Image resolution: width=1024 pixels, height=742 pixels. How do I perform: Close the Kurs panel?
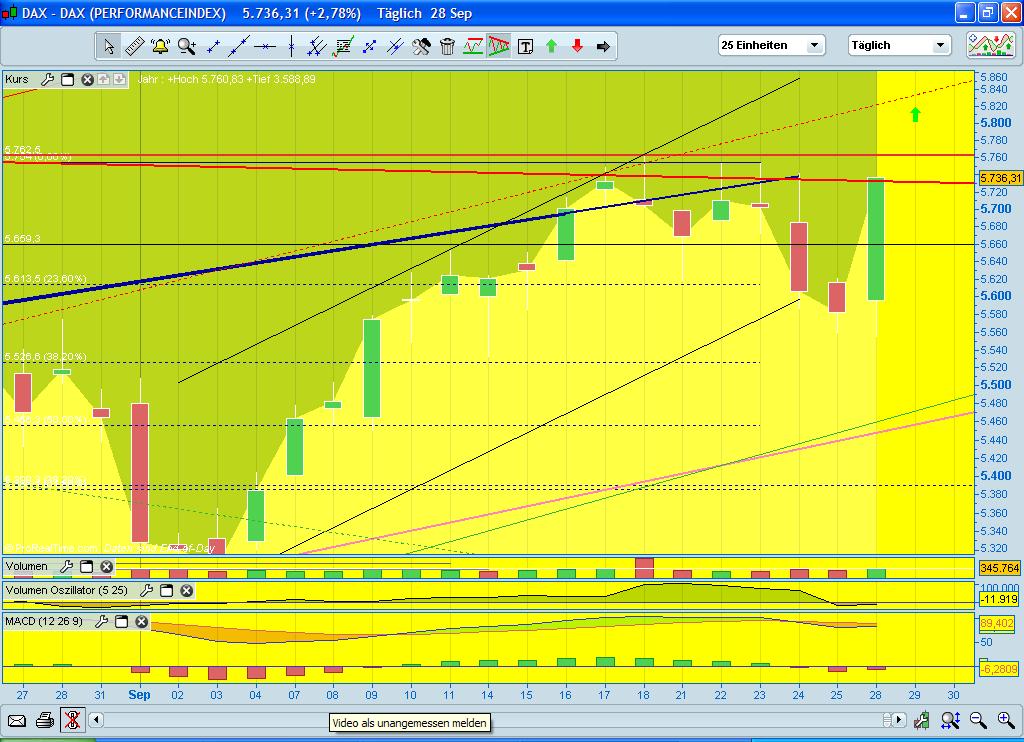[x=87, y=80]
